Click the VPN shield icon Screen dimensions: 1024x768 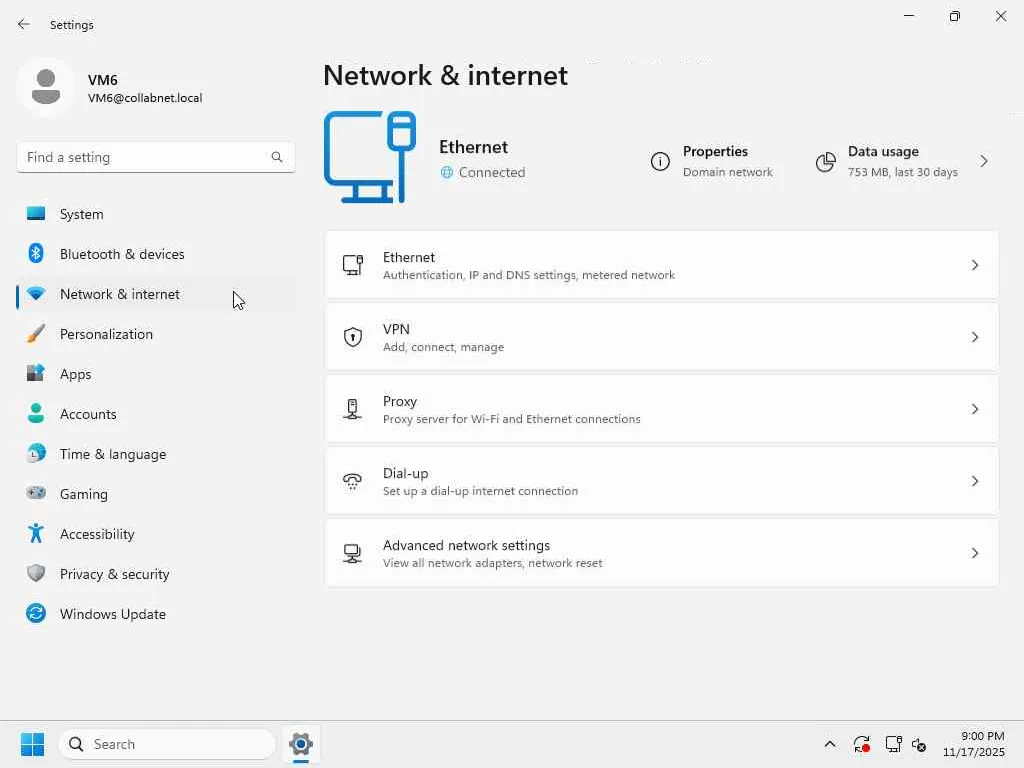[x=353, y=337]
